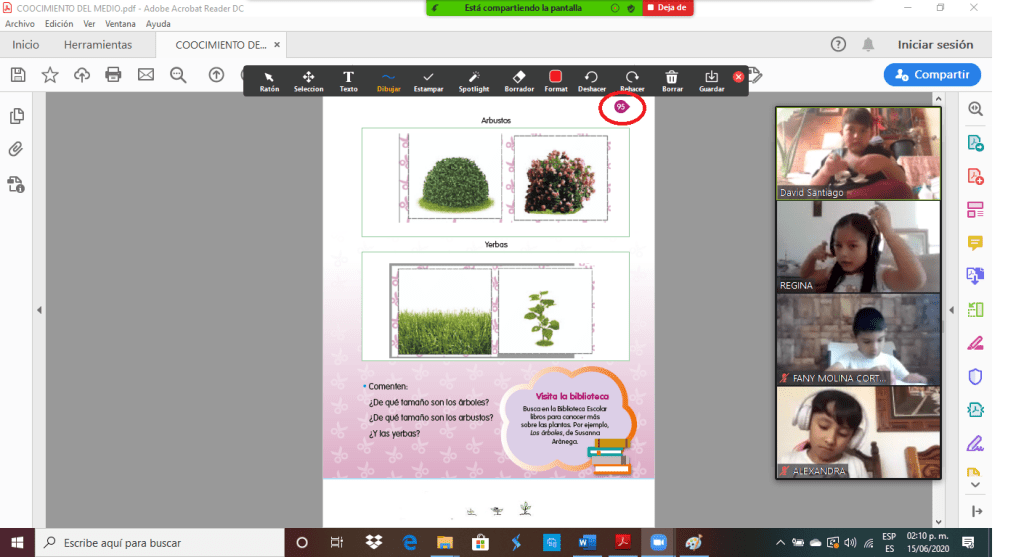The height and width of the screenshot is (557, 1024).
Task: Clear drawings with Borrar trash icon
Action: (672, 81)
